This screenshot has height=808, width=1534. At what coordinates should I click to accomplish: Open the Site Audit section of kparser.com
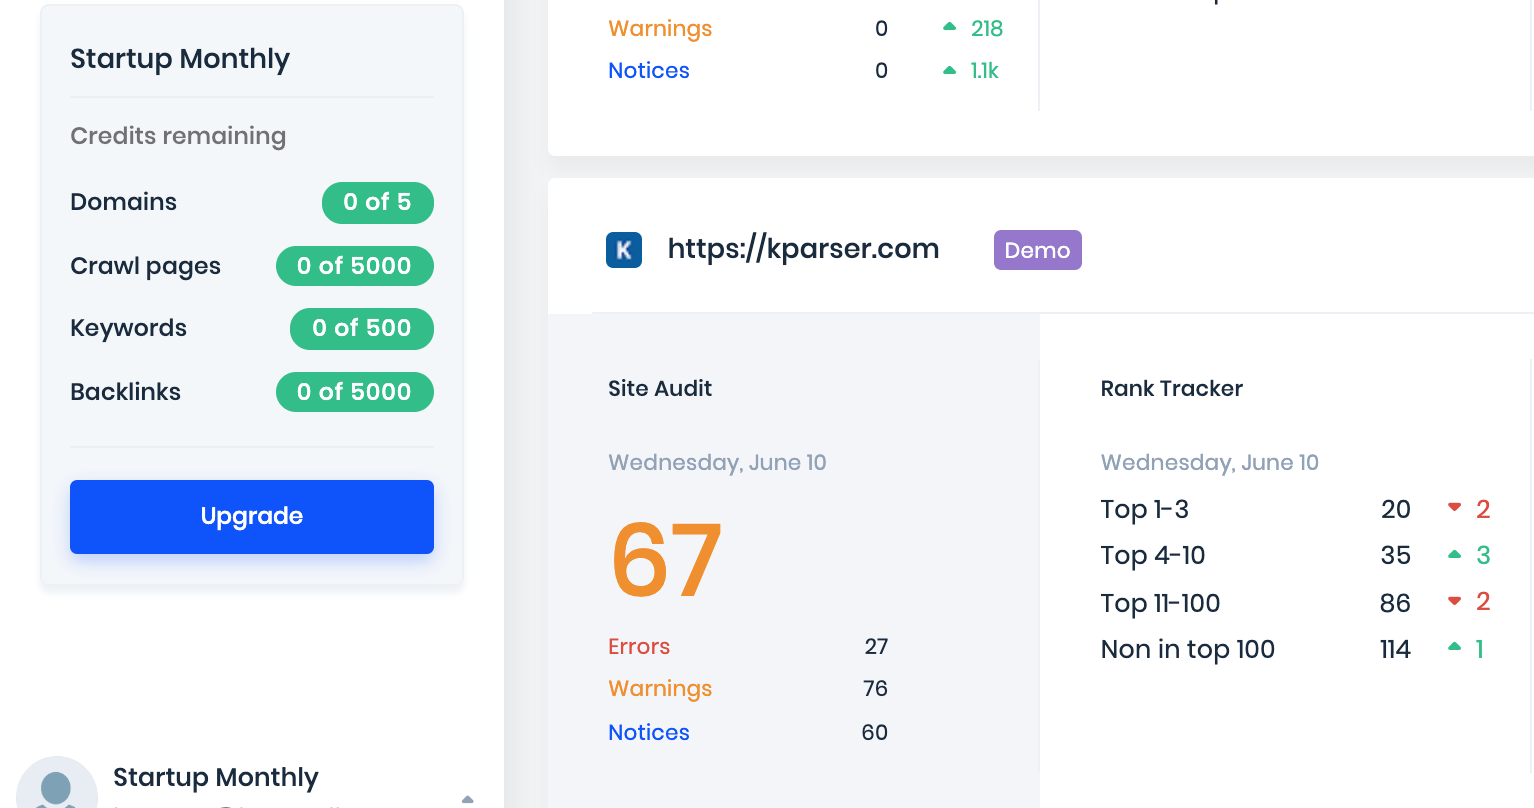[x=660, y=389]
